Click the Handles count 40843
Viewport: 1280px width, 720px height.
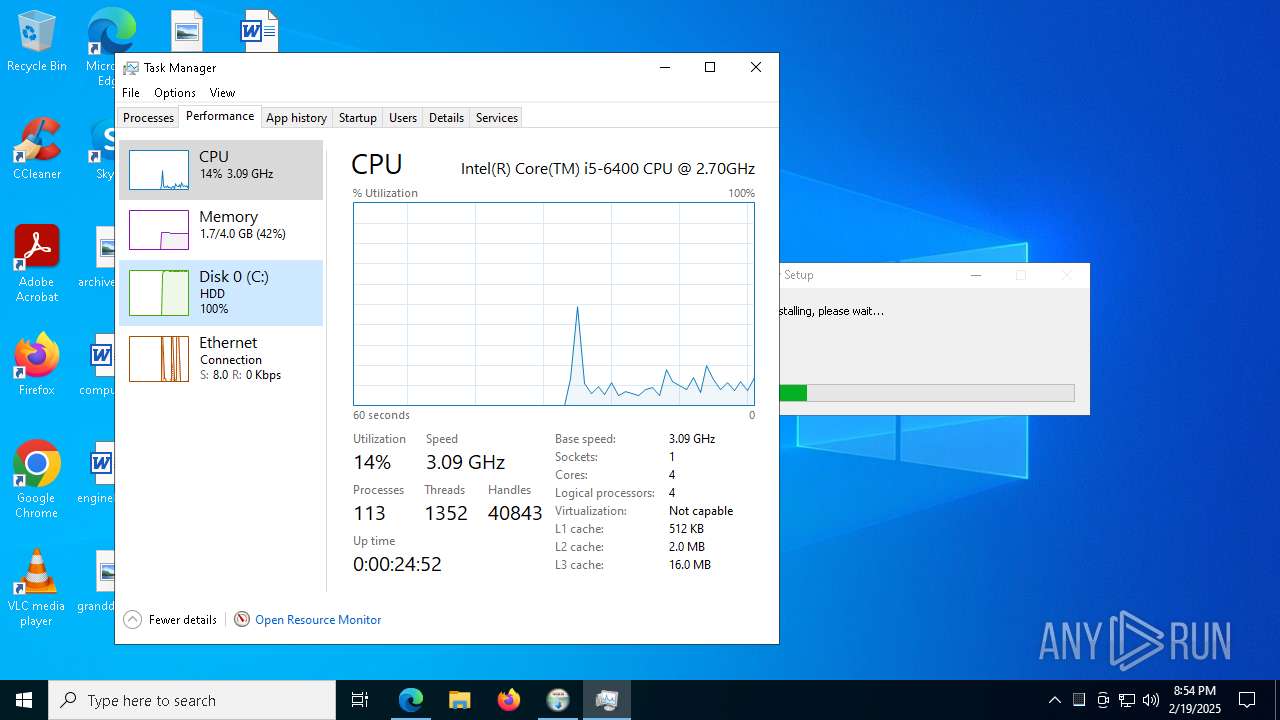pos(515,513)
